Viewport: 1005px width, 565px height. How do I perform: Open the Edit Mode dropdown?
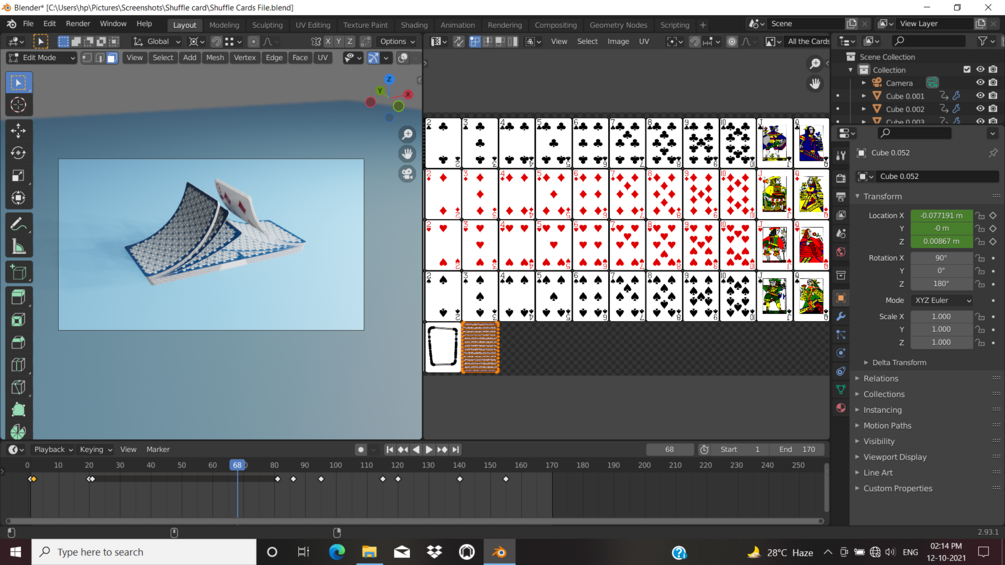pyautogui.click(x=42, y=58)
